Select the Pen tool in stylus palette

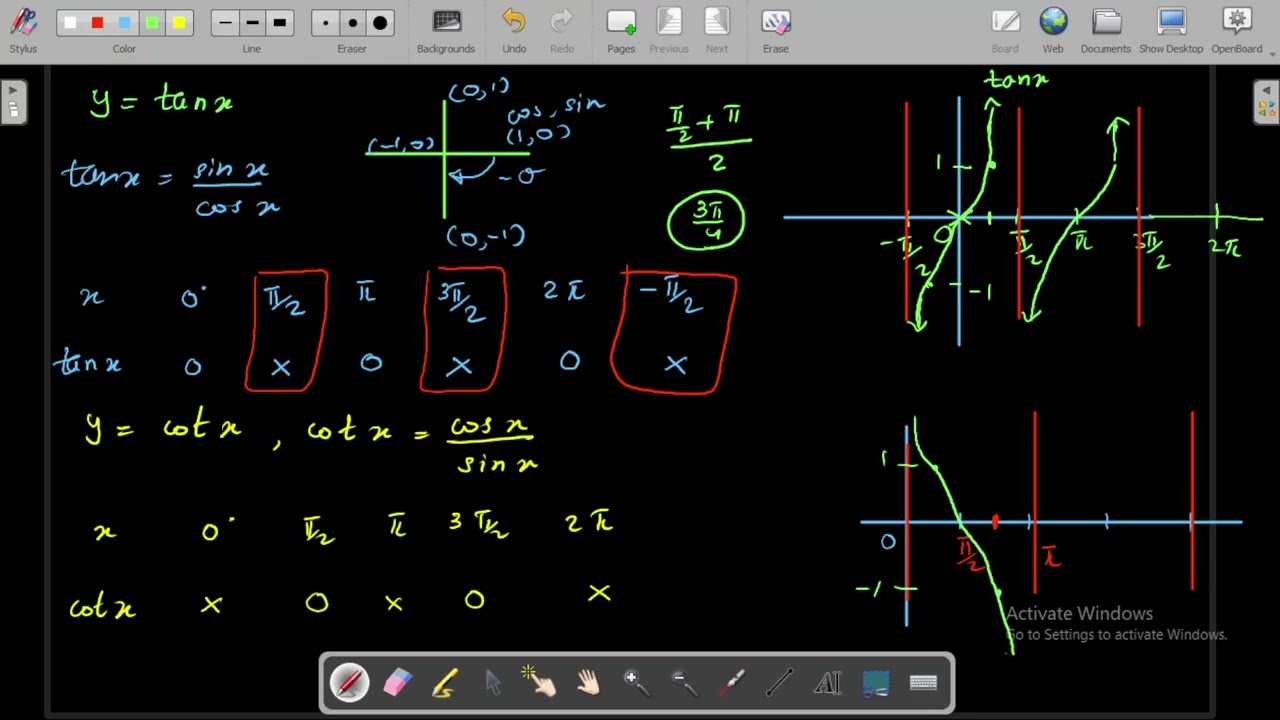tap(349, 683)
